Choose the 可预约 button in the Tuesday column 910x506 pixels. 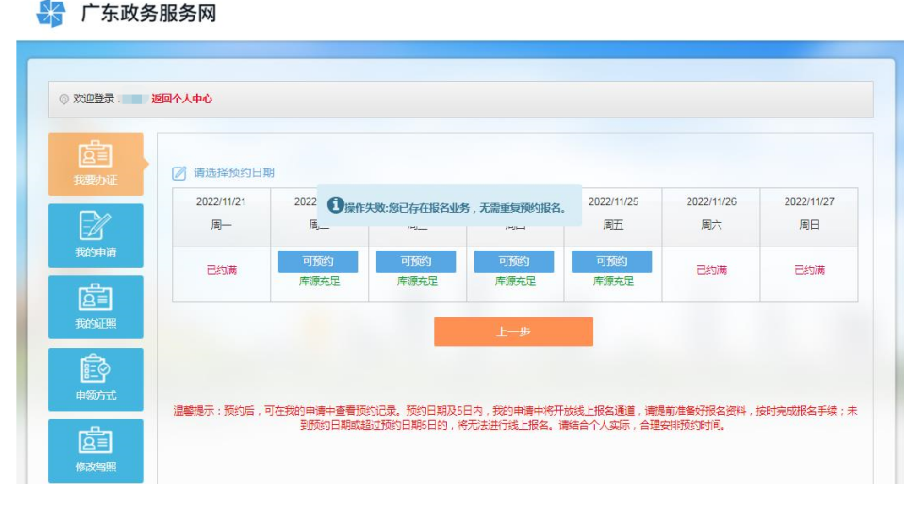tap(318, 261)
